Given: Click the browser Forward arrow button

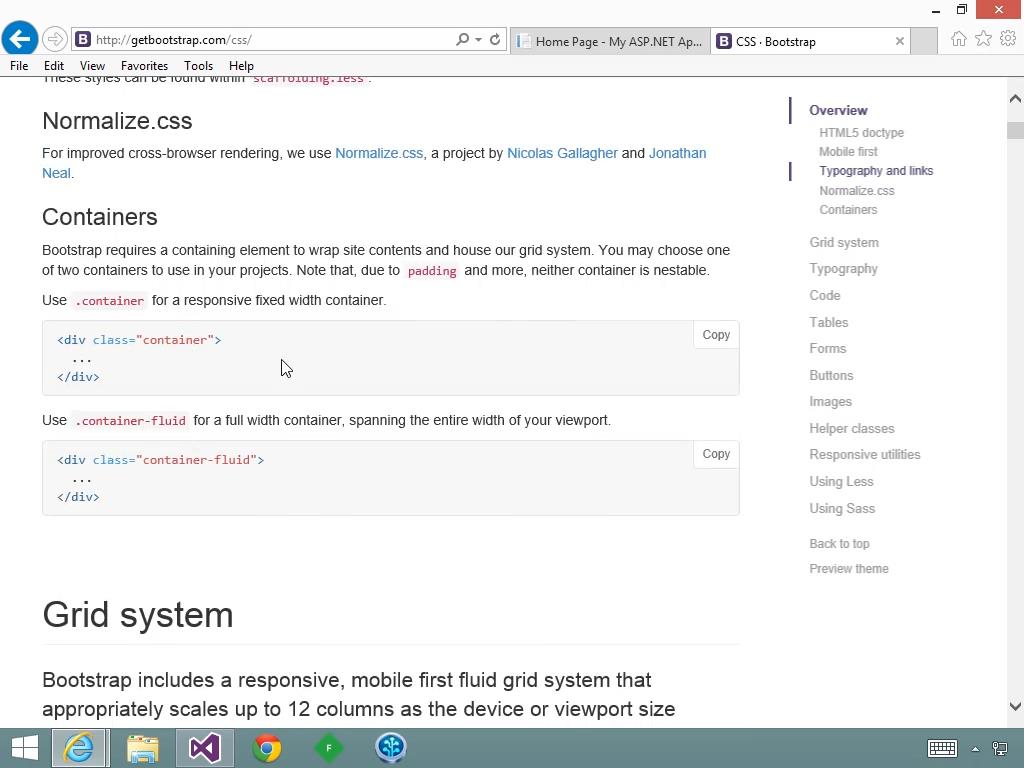Looking at the screenshot, I should [55, 39].
